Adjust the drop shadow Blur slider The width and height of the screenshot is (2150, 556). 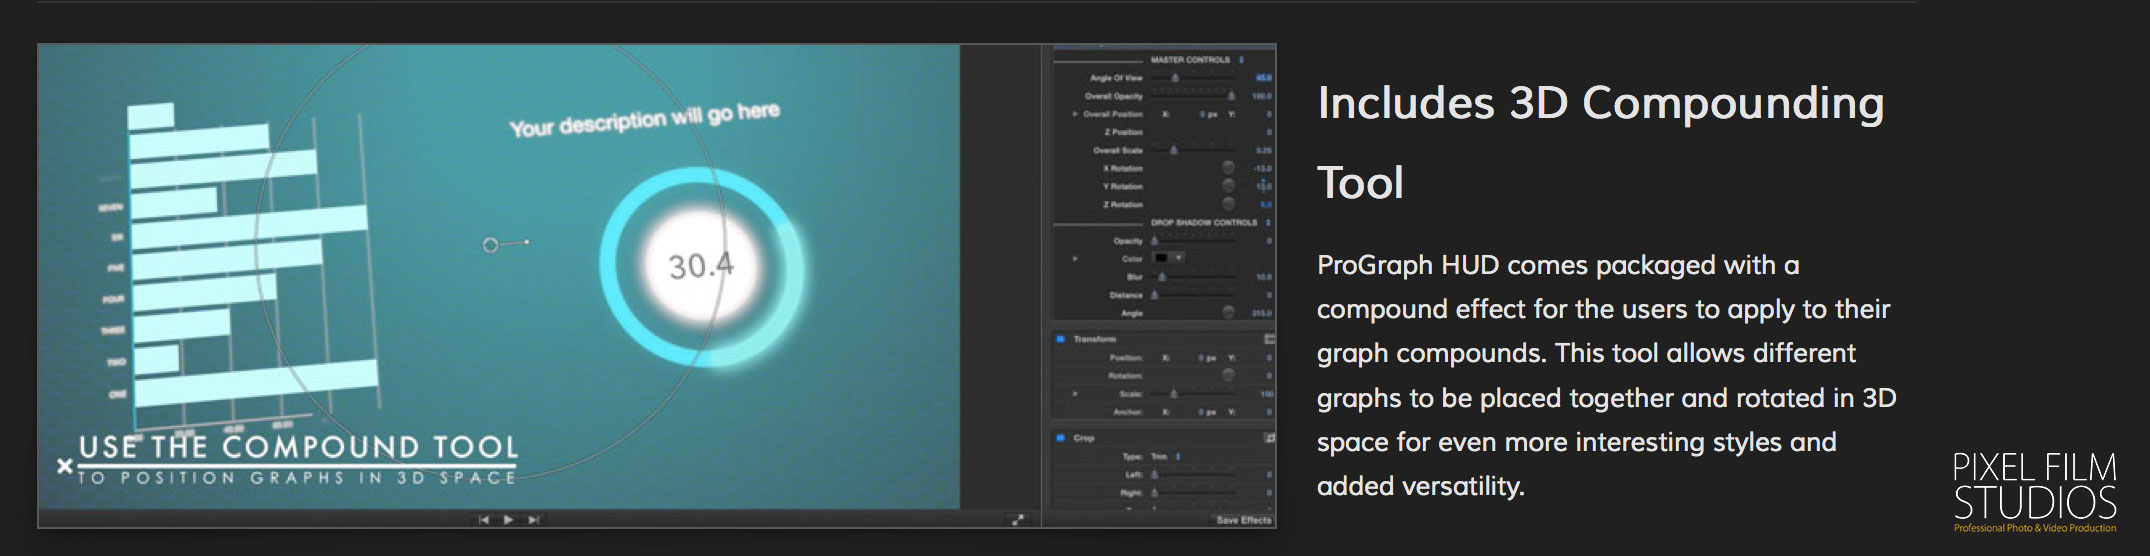1192,277
